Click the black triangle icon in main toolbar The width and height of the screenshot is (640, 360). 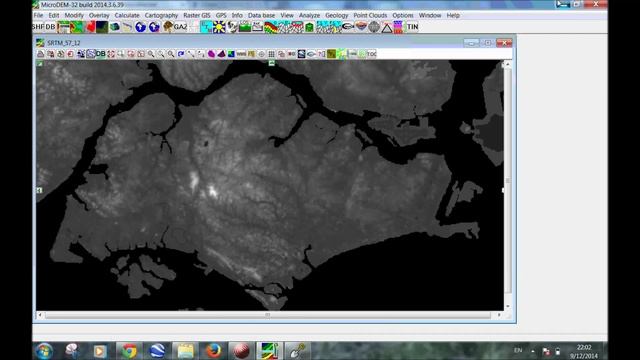[x=387, y=27]
